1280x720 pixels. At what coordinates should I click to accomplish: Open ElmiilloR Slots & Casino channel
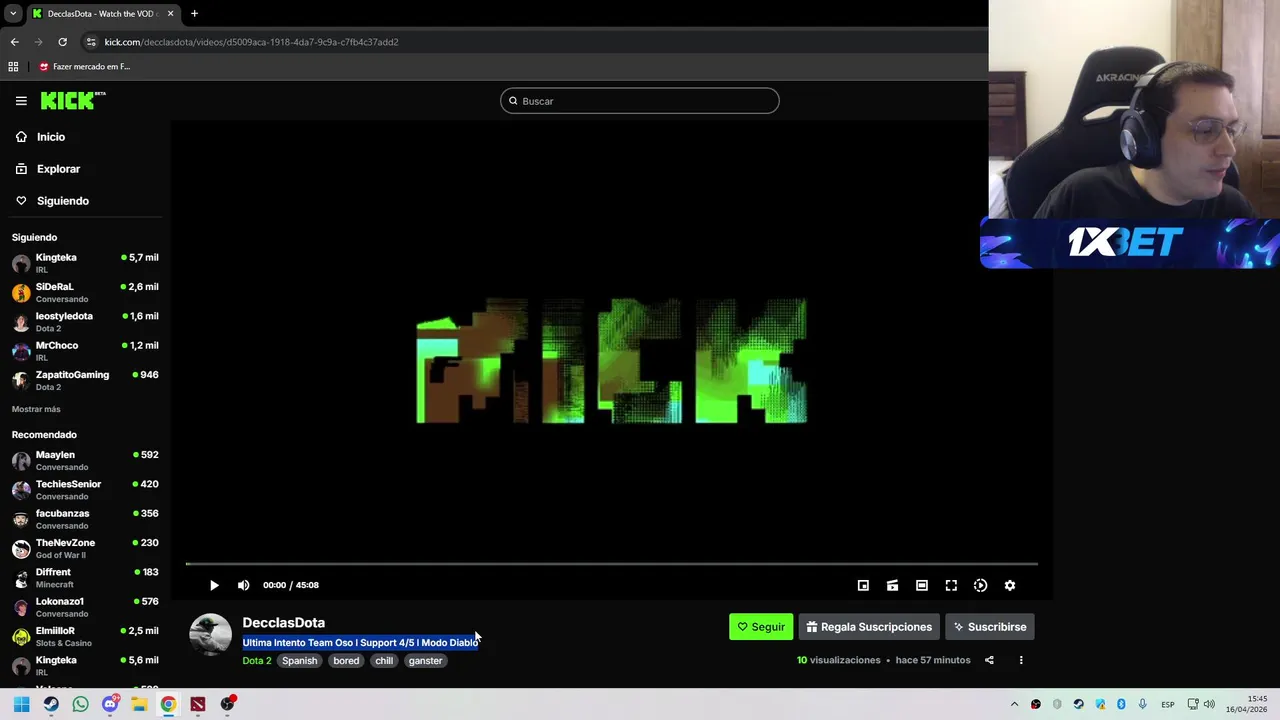(85, 636)
